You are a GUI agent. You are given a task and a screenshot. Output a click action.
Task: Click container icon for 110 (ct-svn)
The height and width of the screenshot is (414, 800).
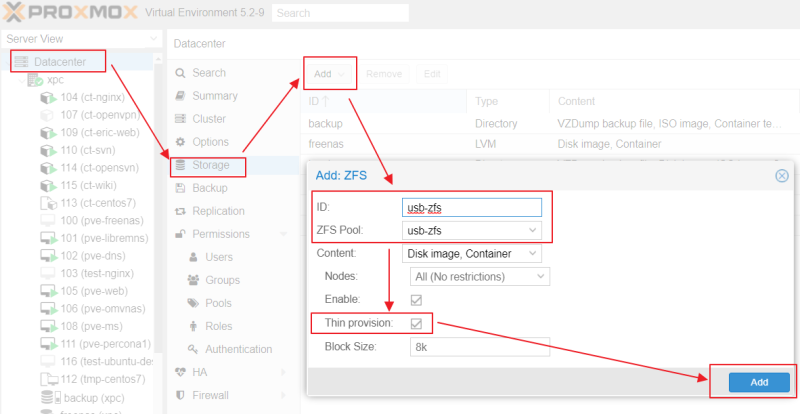[x=48, y=151]
